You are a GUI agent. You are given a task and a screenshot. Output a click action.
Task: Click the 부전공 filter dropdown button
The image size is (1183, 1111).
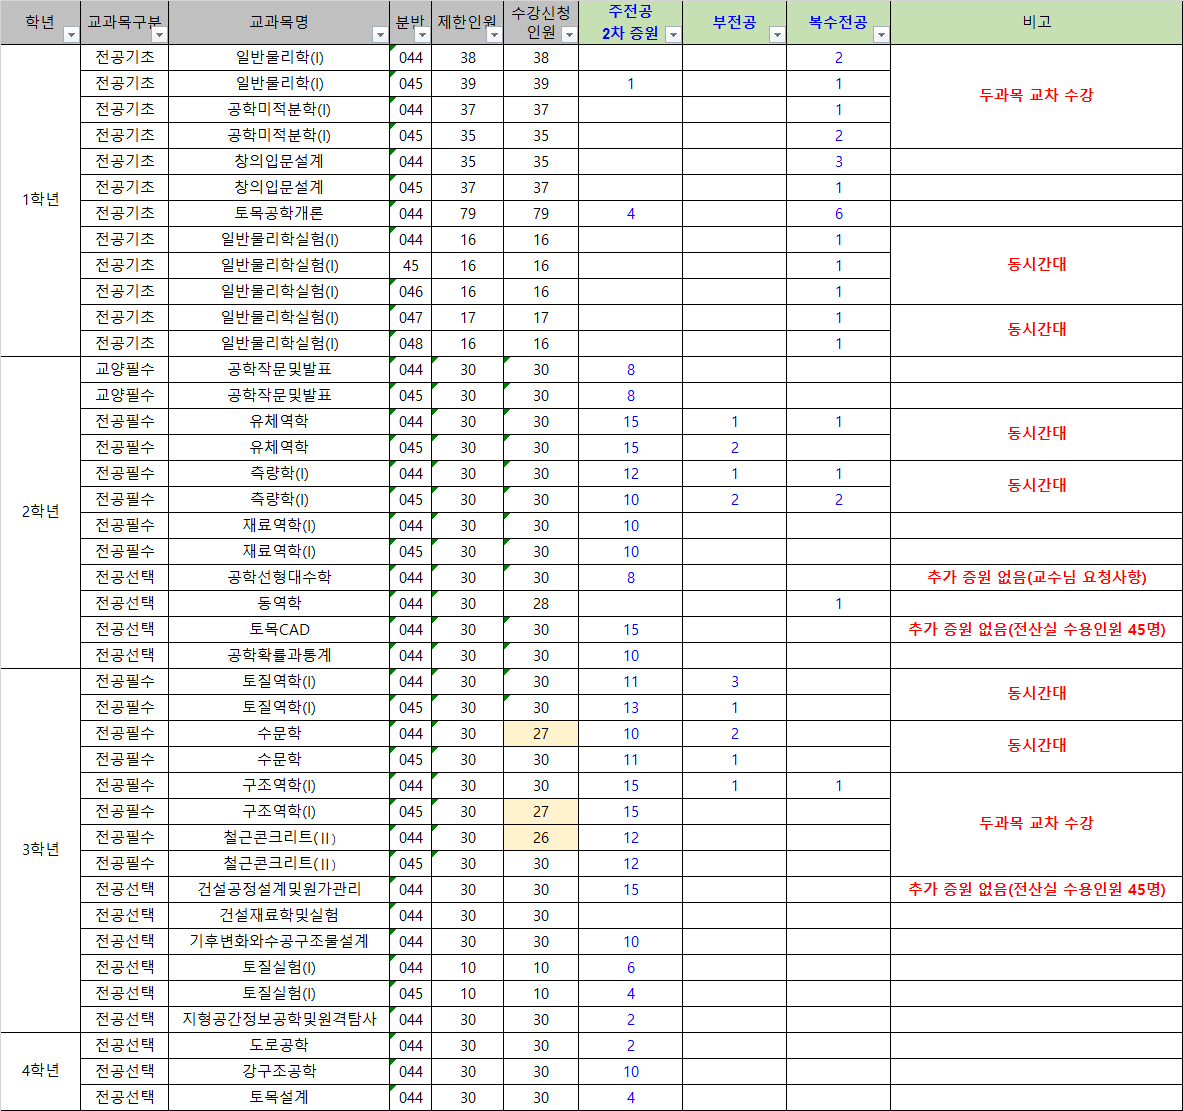click(777, 35)
